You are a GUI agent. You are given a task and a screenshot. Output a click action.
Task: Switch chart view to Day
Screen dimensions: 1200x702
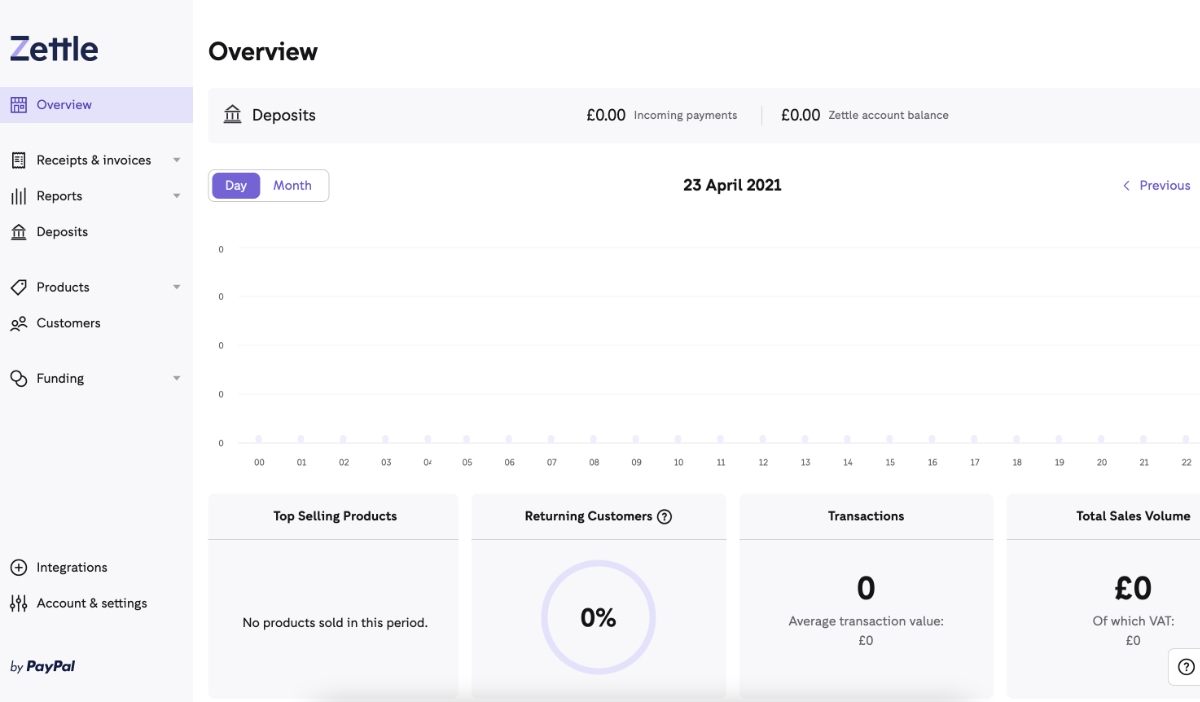coord(236,185)
